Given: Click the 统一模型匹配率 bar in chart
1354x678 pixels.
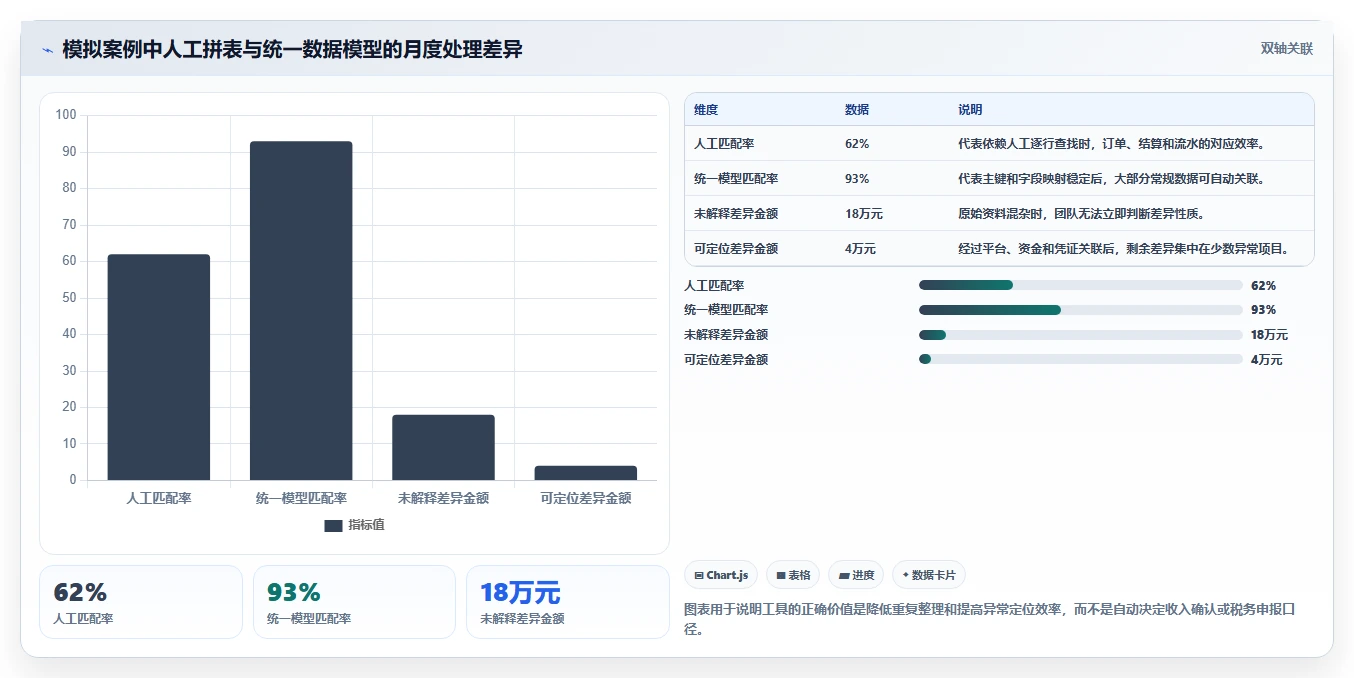Looking at the screenshot, I should click(x=301, y=311).
